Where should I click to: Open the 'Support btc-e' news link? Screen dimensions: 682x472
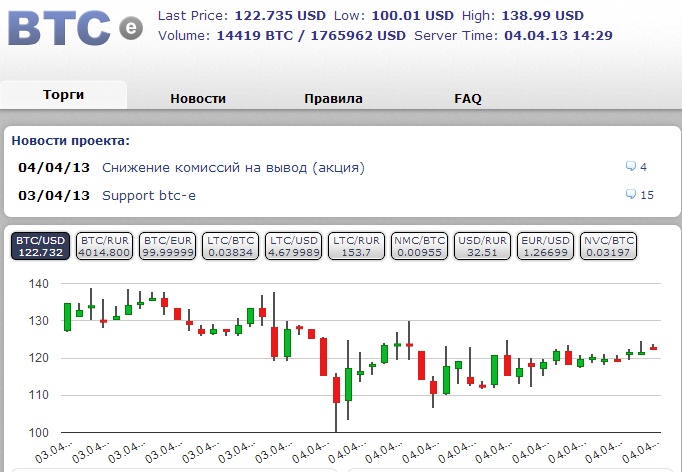click(x=149, y=195)
